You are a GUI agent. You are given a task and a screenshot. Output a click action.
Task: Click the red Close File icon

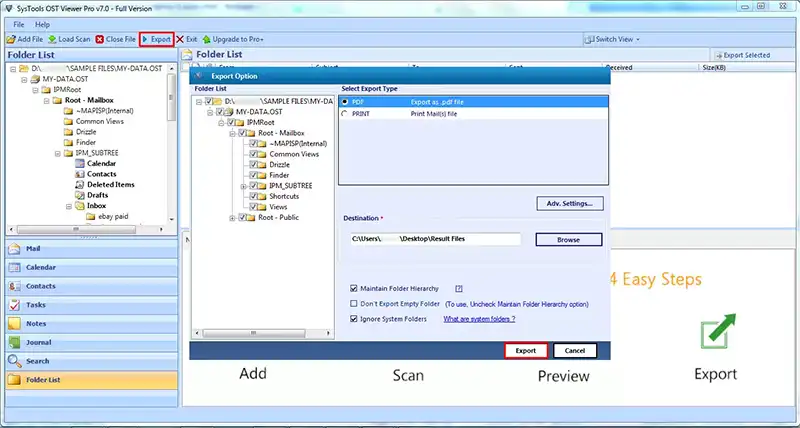tap(99, 39)
